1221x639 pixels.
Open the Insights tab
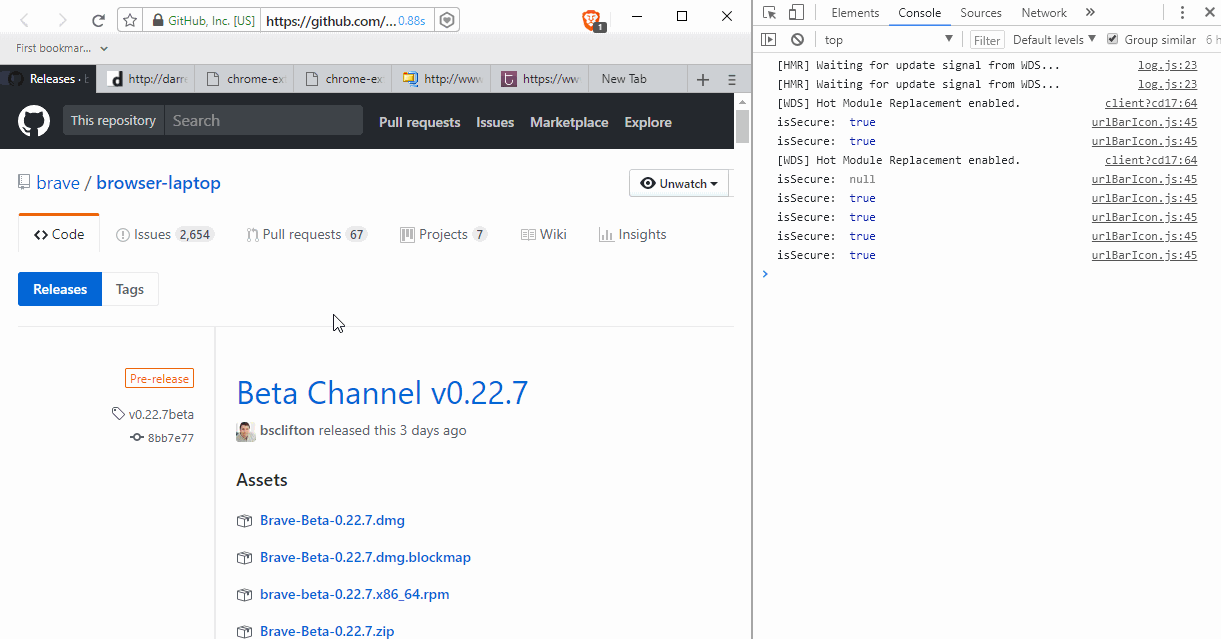click(x=632, y=234)
